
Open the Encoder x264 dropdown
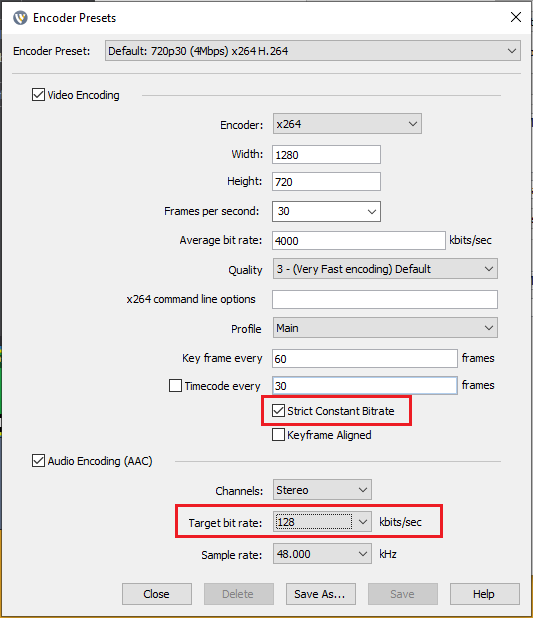coord(347,124)
